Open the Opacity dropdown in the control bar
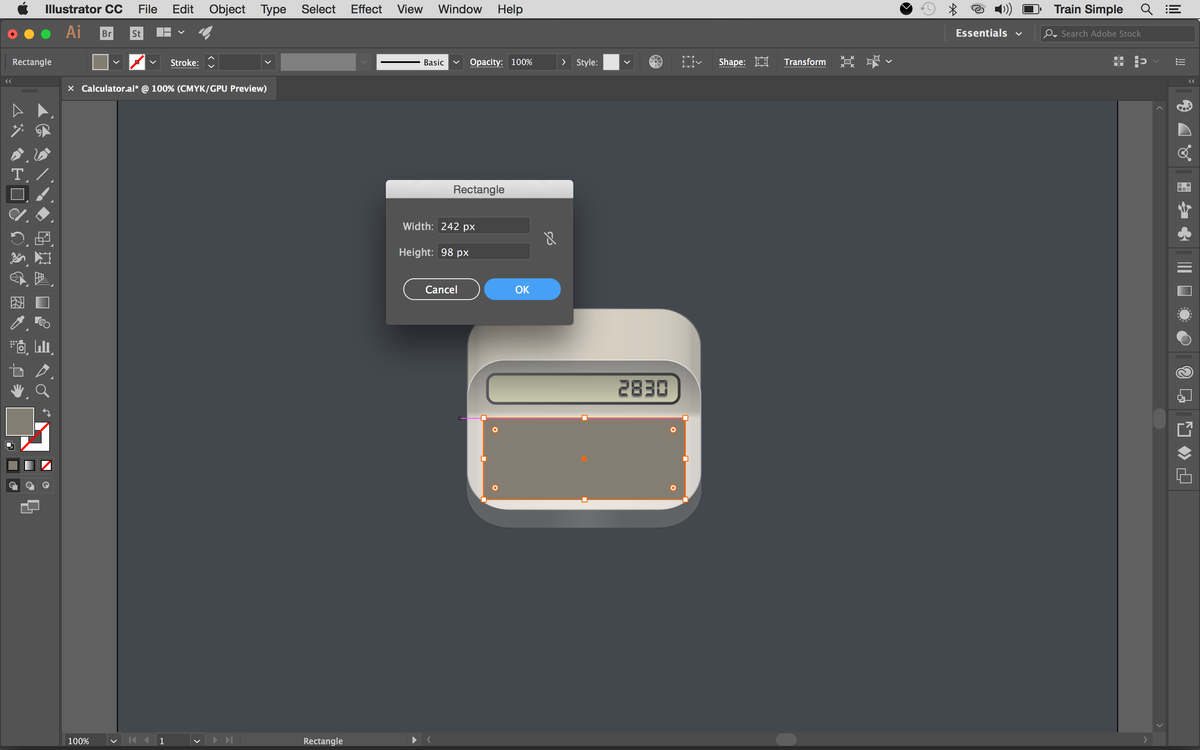Viewport: 1200px width, 750px height. (x=563, y=61)
